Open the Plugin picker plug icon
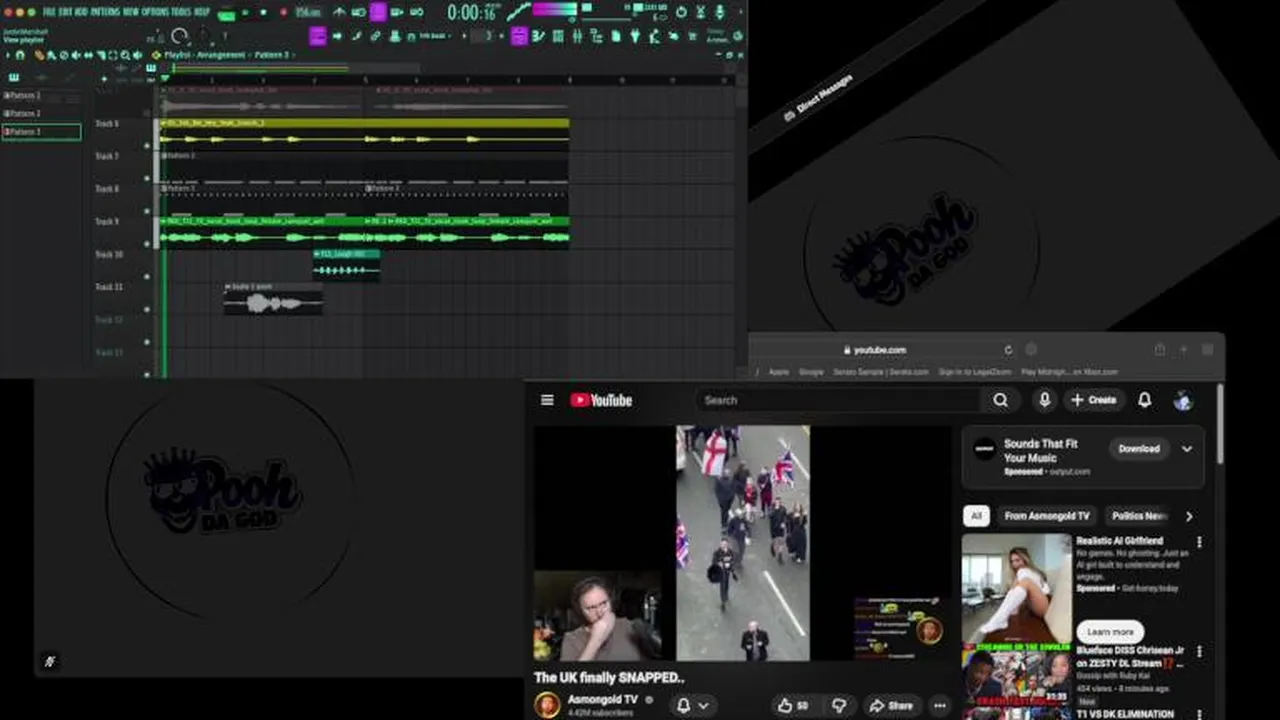Screen dimensions: 1280x720 click(633, 36)
